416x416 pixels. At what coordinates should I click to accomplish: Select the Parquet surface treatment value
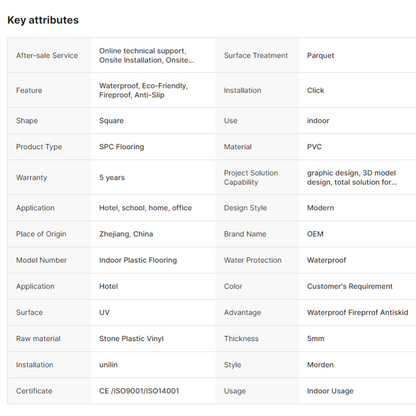click(320, 55)
